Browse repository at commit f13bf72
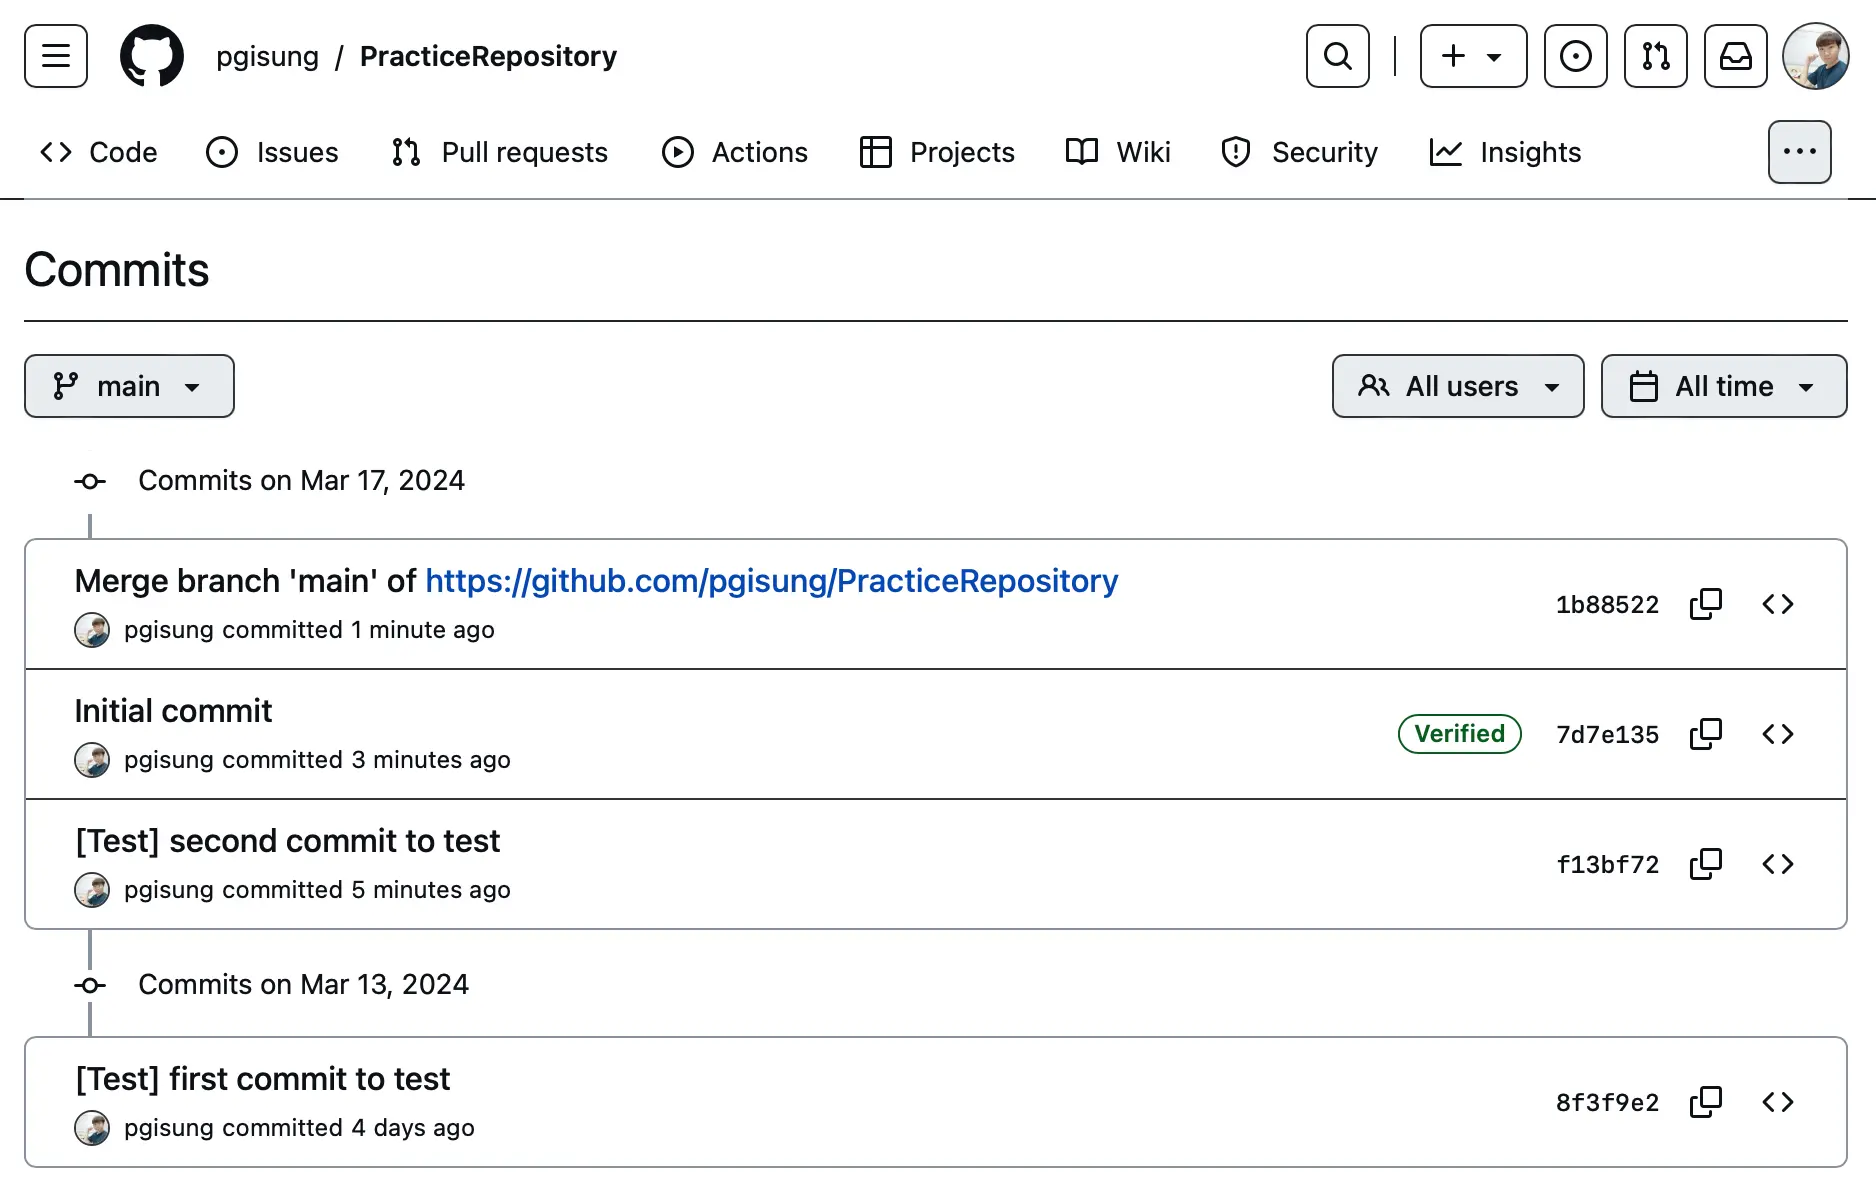The image size is (1876, 1194). coord(1778,864)
